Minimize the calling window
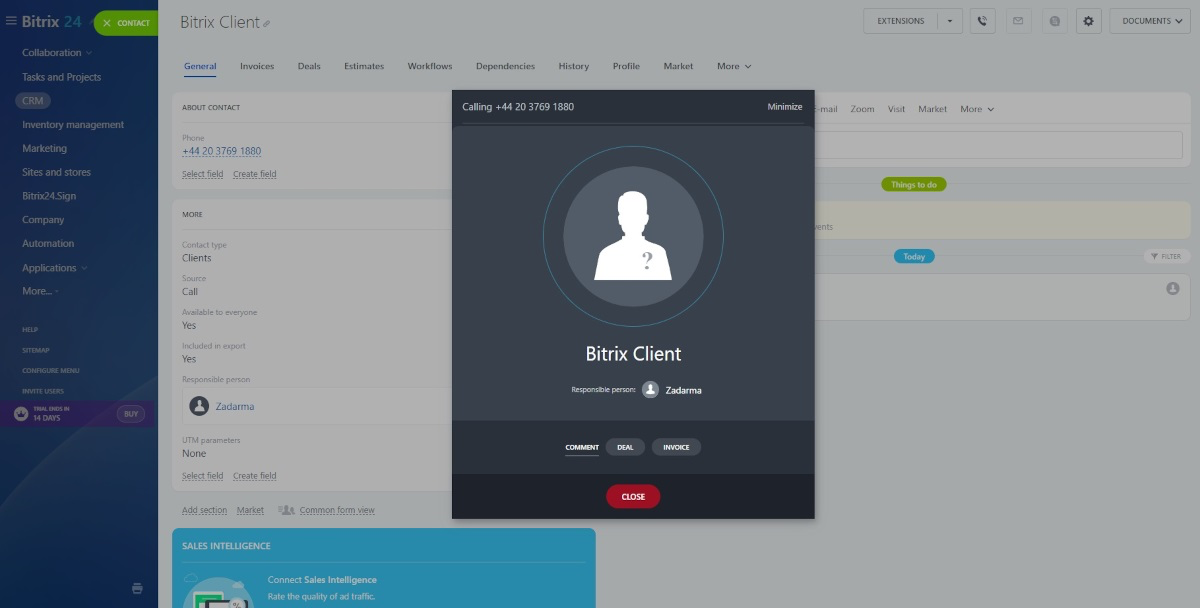The height and width of the screenshot is (608, 1200). pyautogui.click(x=784, y=107)
